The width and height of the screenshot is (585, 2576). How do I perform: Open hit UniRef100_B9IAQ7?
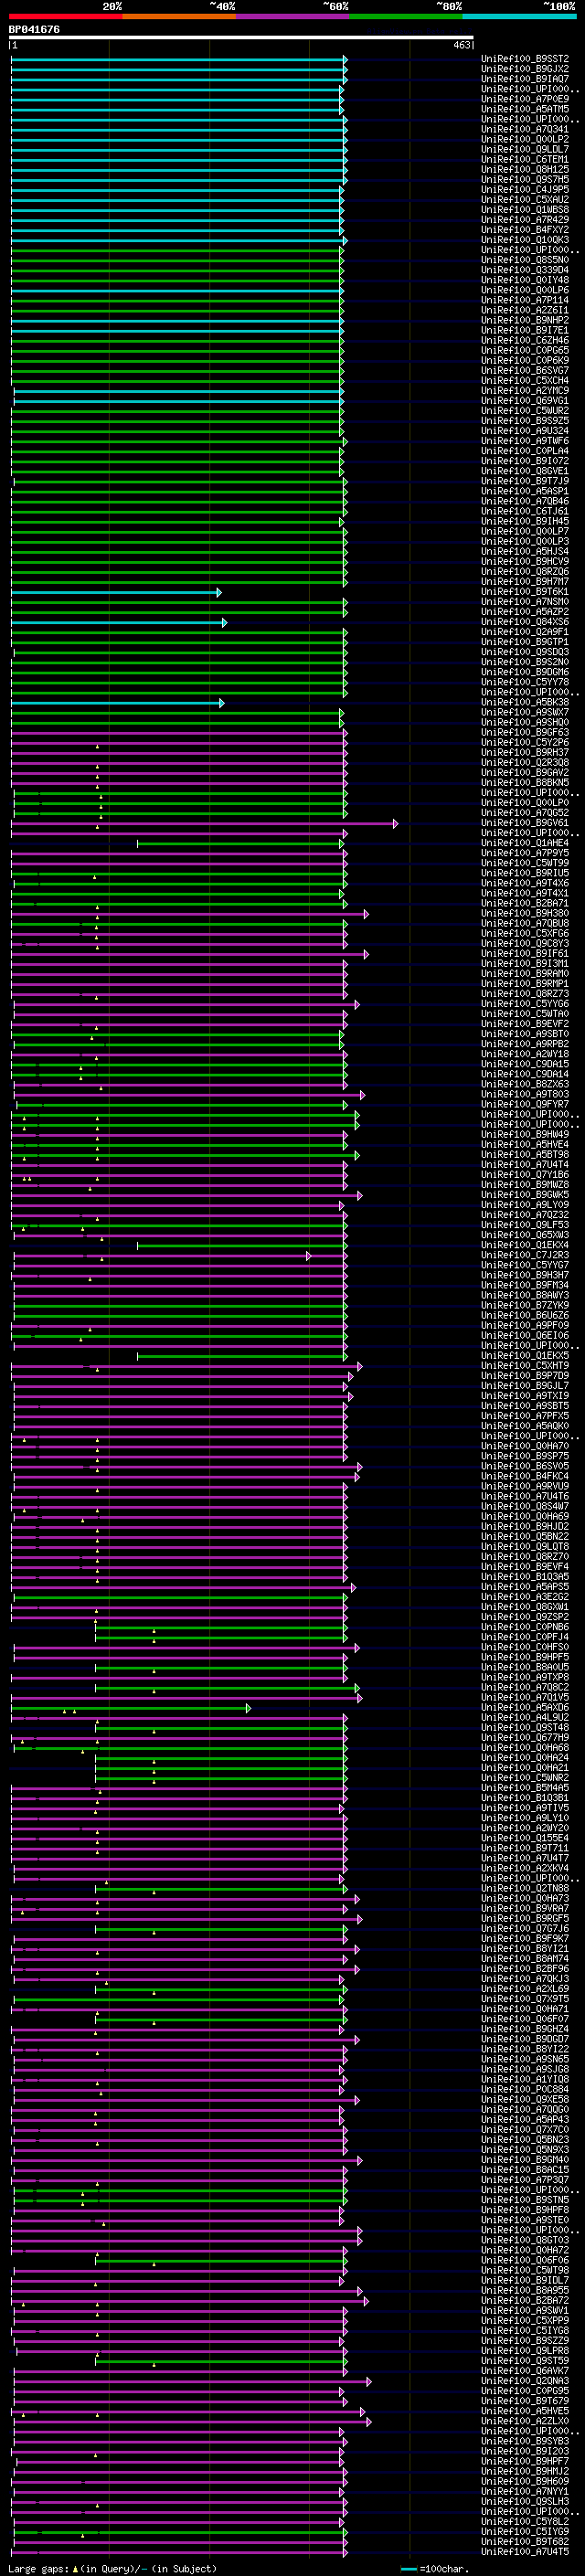point(525,79)
